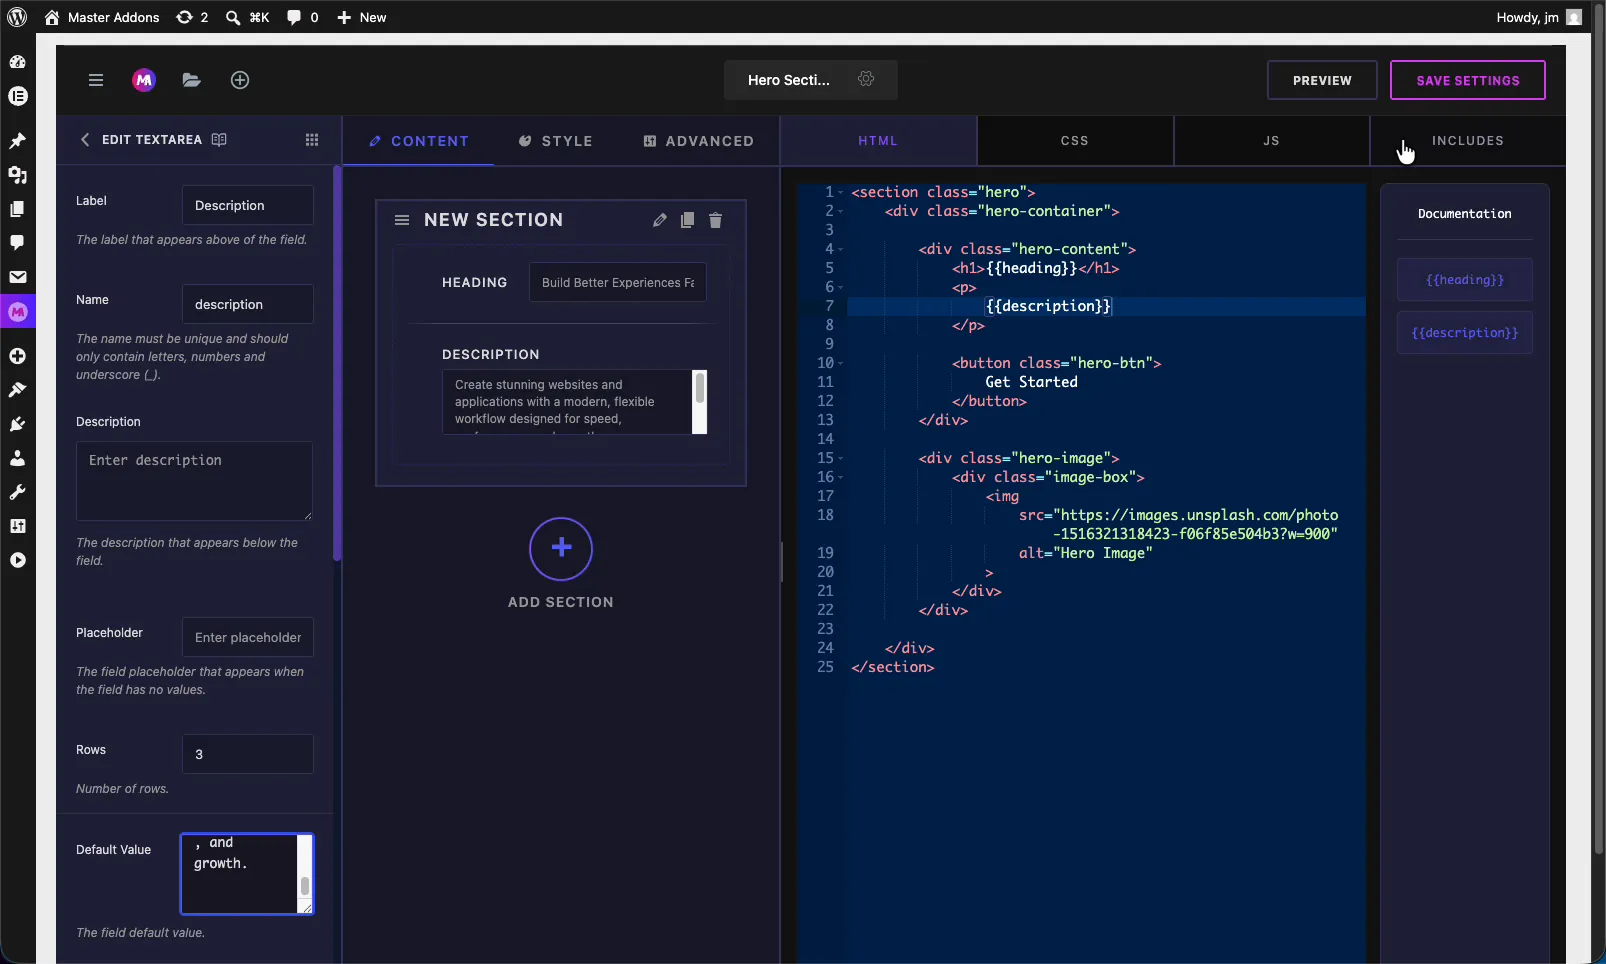Edit New Section with the pencil icon

[x=660, y=220]
